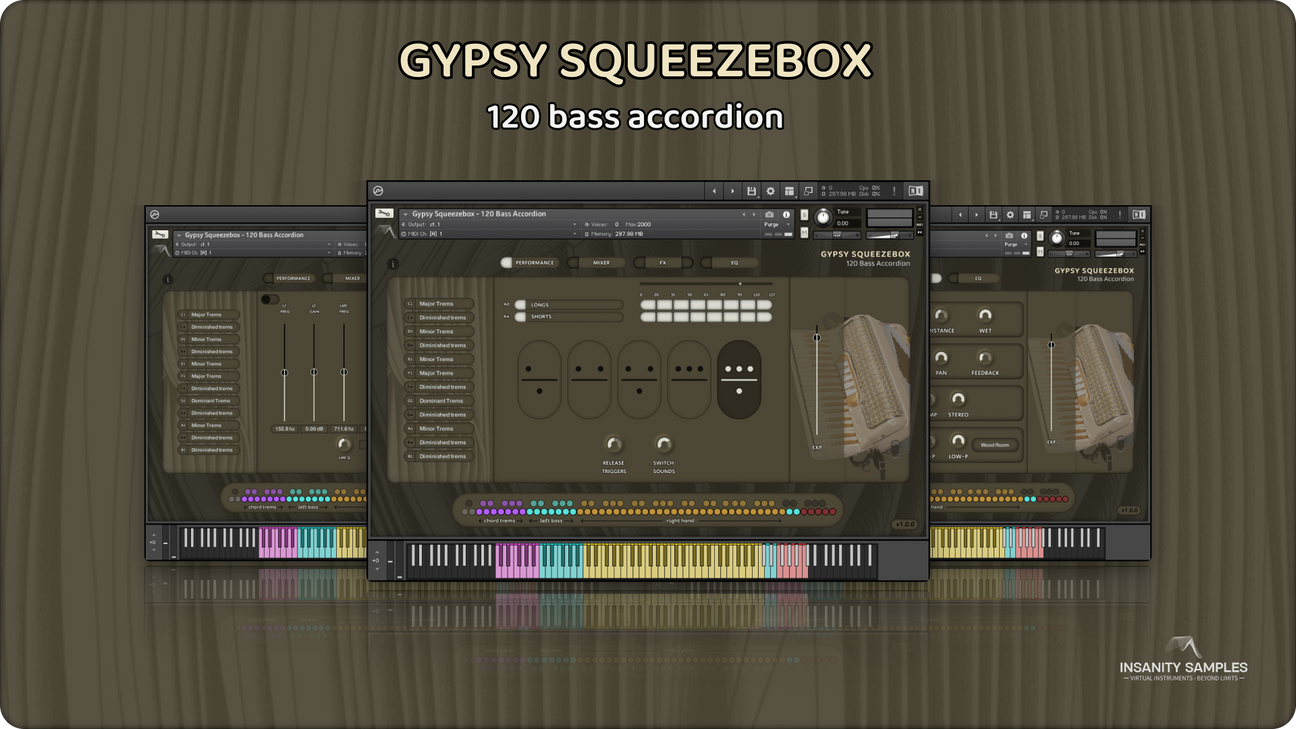1296x729 pixels.
Task: Click the wrench icon in left window
Action: 160,235
